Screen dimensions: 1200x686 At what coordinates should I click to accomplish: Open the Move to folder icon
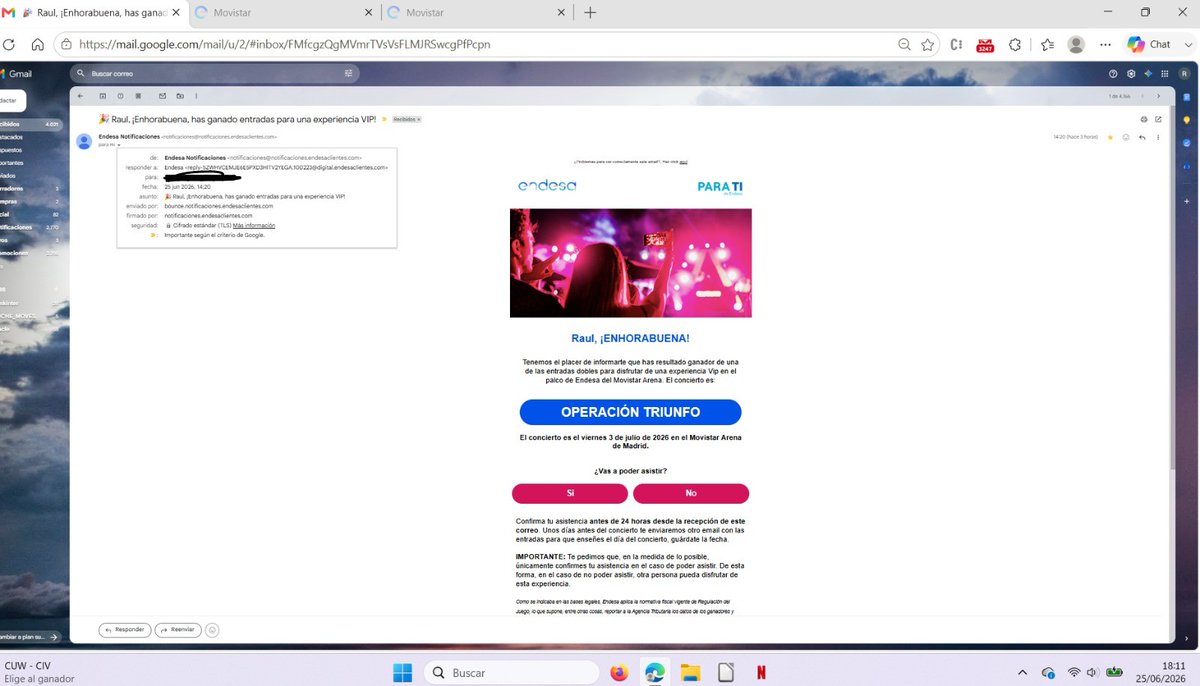(180, 96)
